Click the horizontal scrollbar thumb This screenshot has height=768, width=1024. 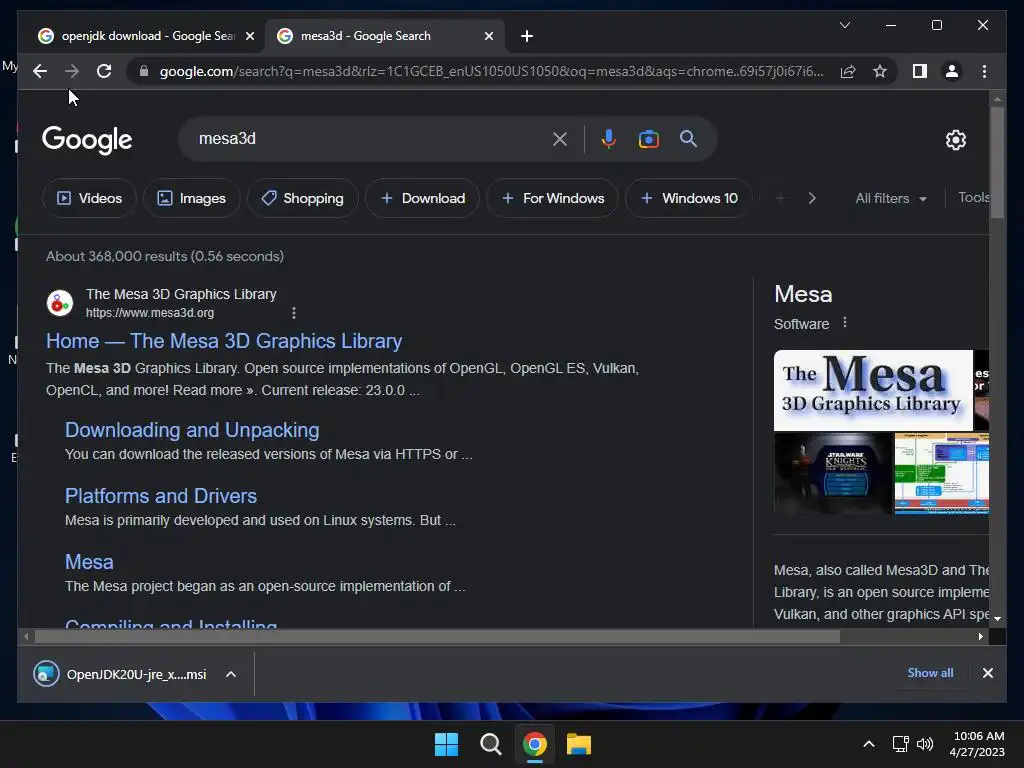pyautogui.click(x=437, y=636)
